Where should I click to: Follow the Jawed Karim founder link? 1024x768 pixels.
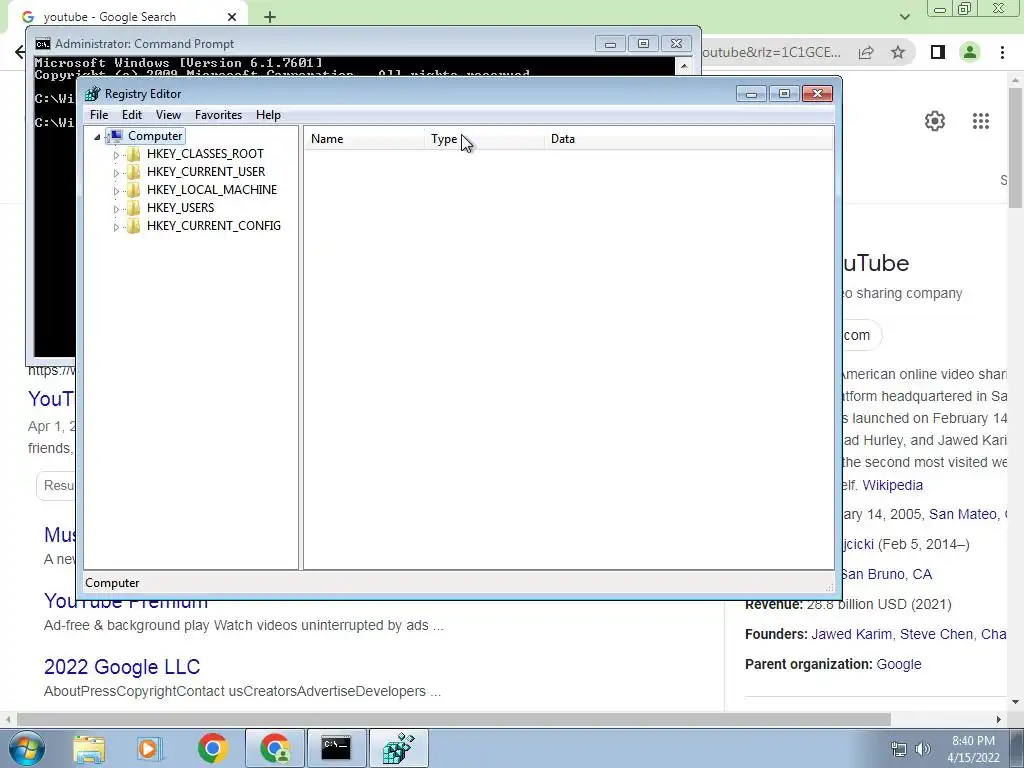point(851,634)
